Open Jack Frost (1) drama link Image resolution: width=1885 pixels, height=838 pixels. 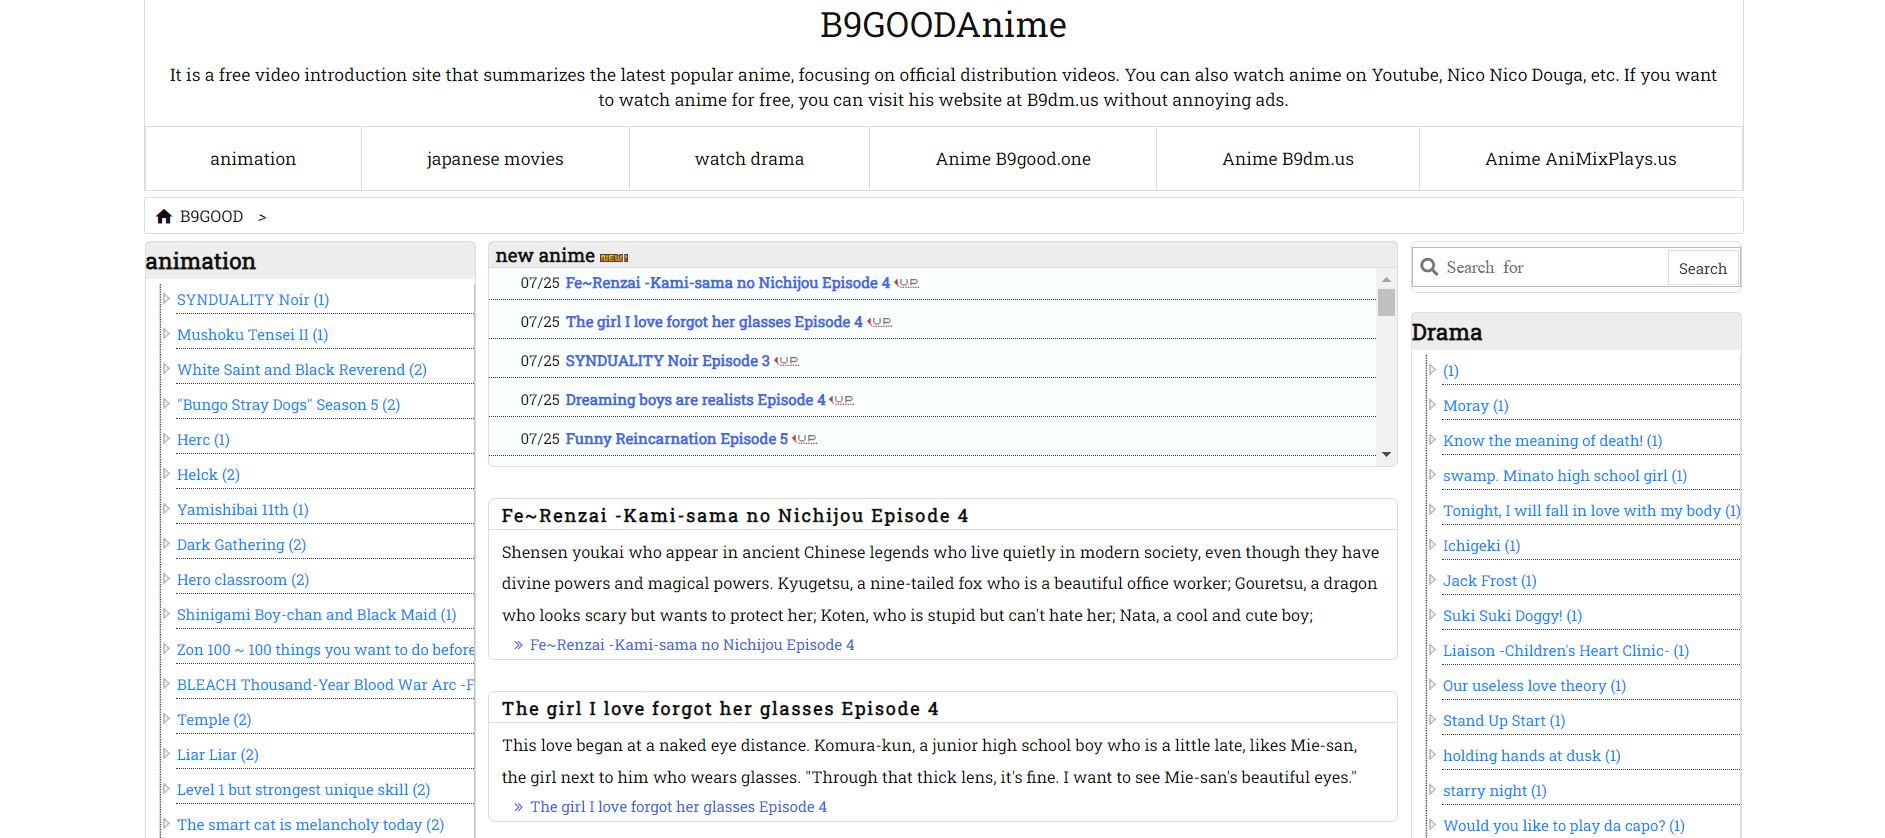click(1489, 580)
